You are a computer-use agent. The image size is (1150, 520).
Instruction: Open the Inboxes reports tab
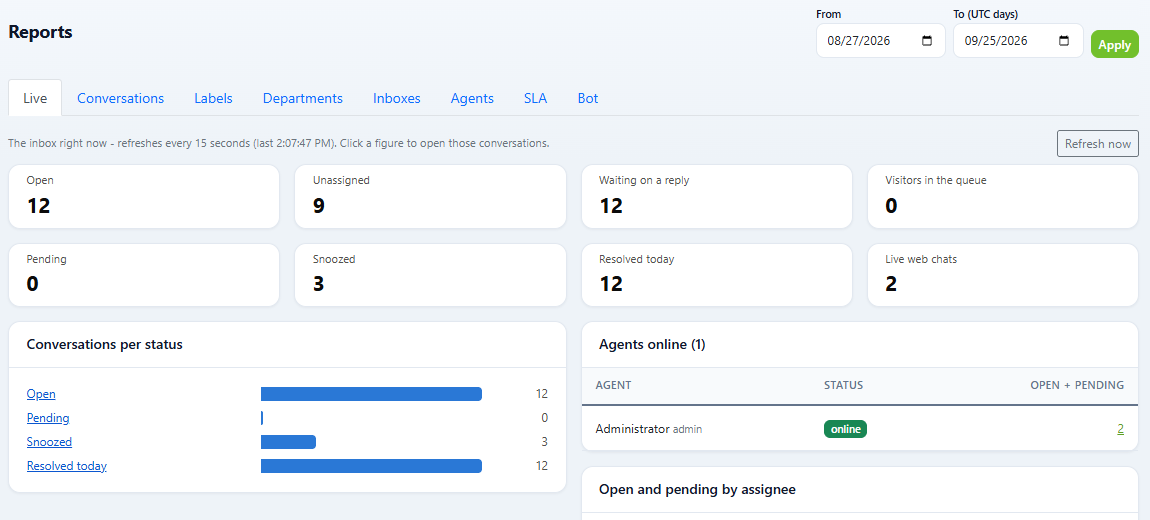(x=397, y=98)
